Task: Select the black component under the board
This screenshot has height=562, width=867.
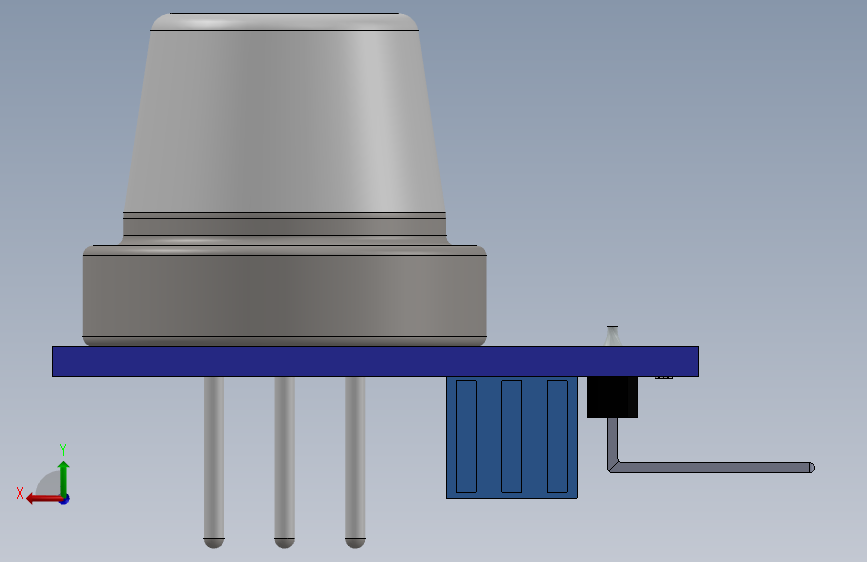Action: [x=612, y=397]
